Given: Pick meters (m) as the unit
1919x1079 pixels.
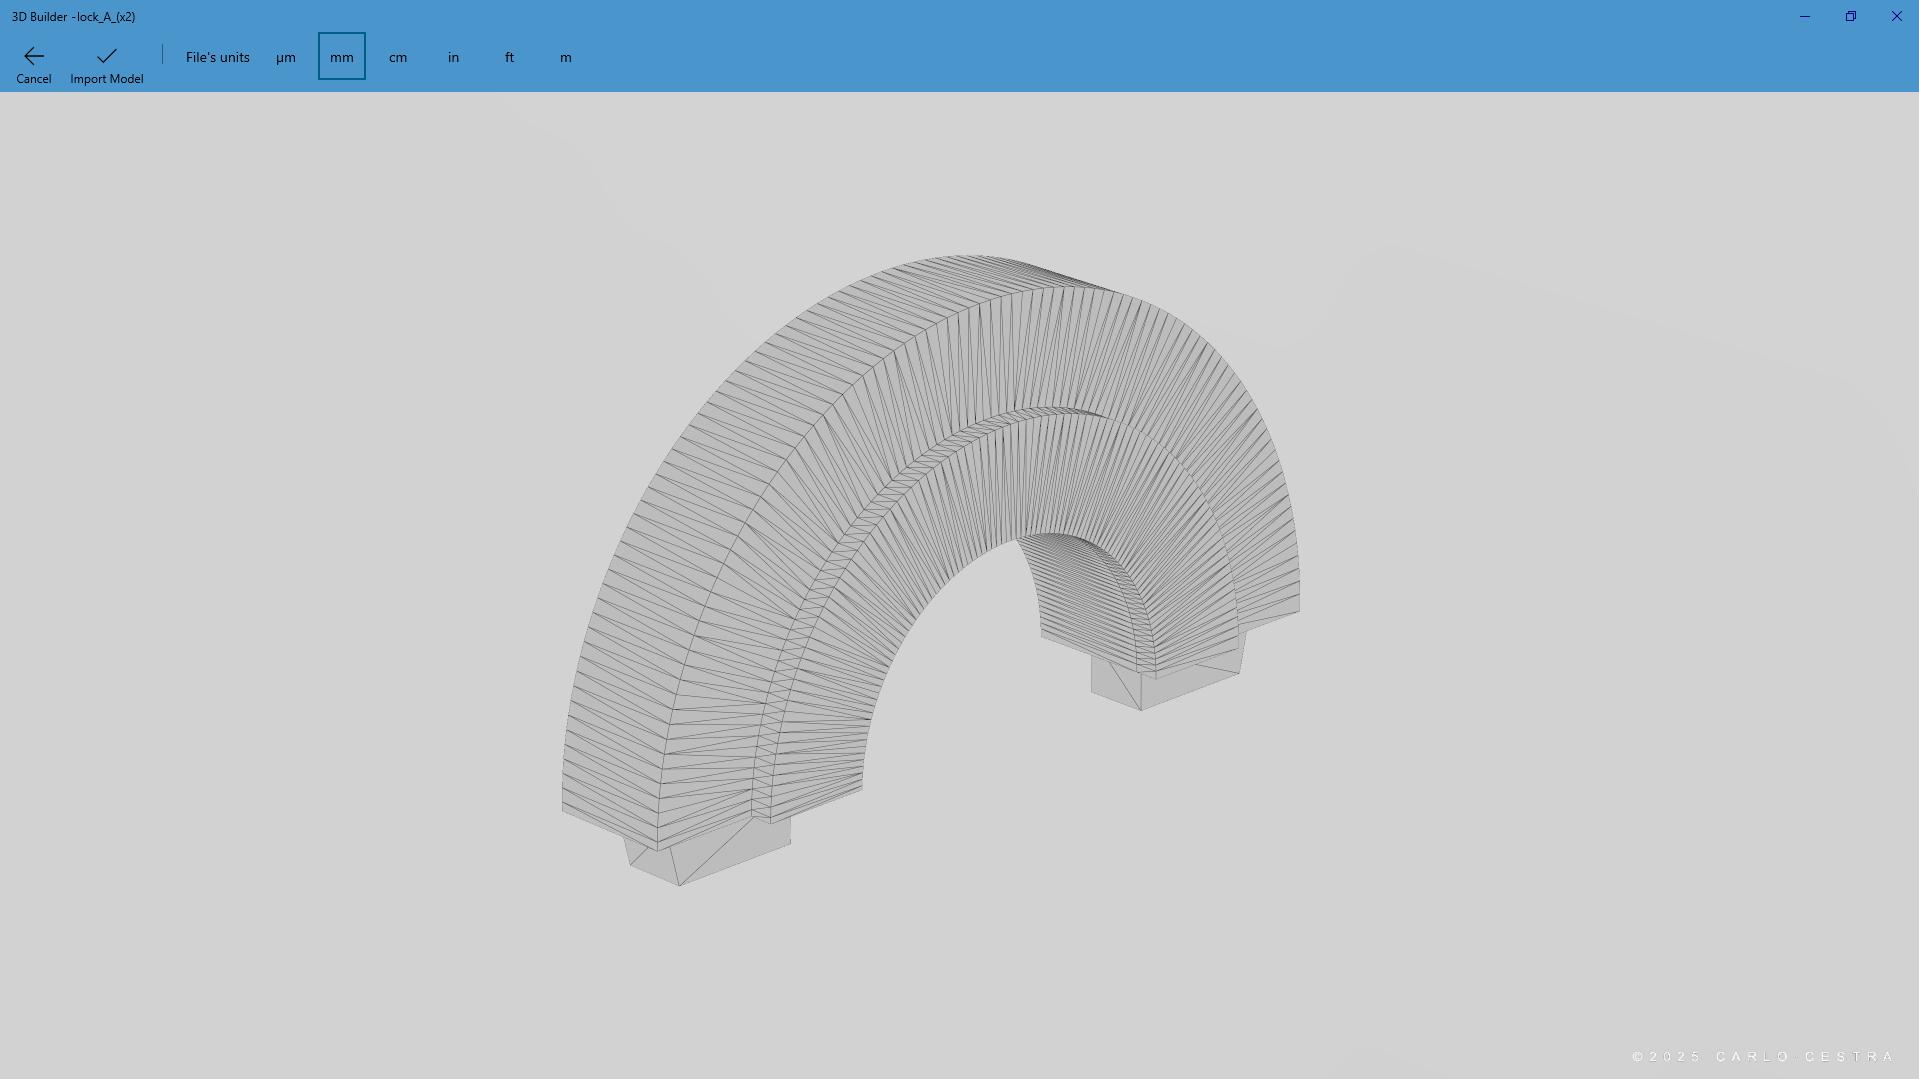Looking at the screenshot, I should pos(566,57).
